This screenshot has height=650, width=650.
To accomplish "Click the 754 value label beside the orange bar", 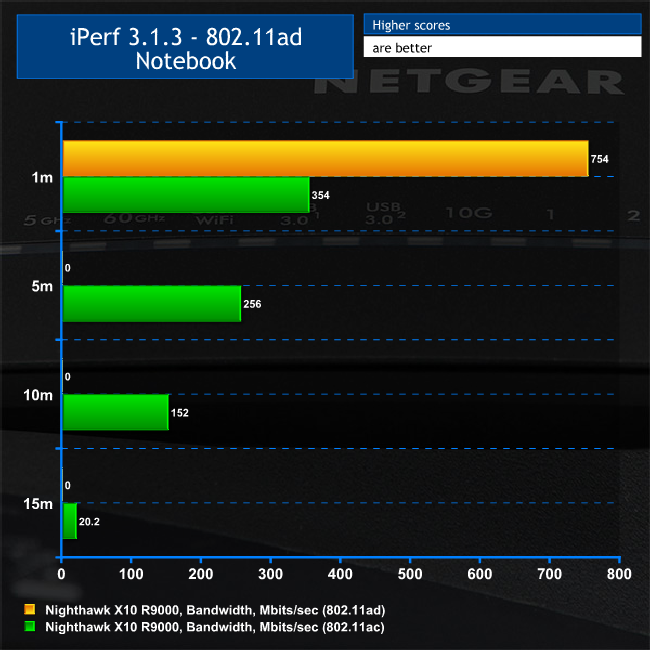I will pyautogui.click(x=600, y=159).
